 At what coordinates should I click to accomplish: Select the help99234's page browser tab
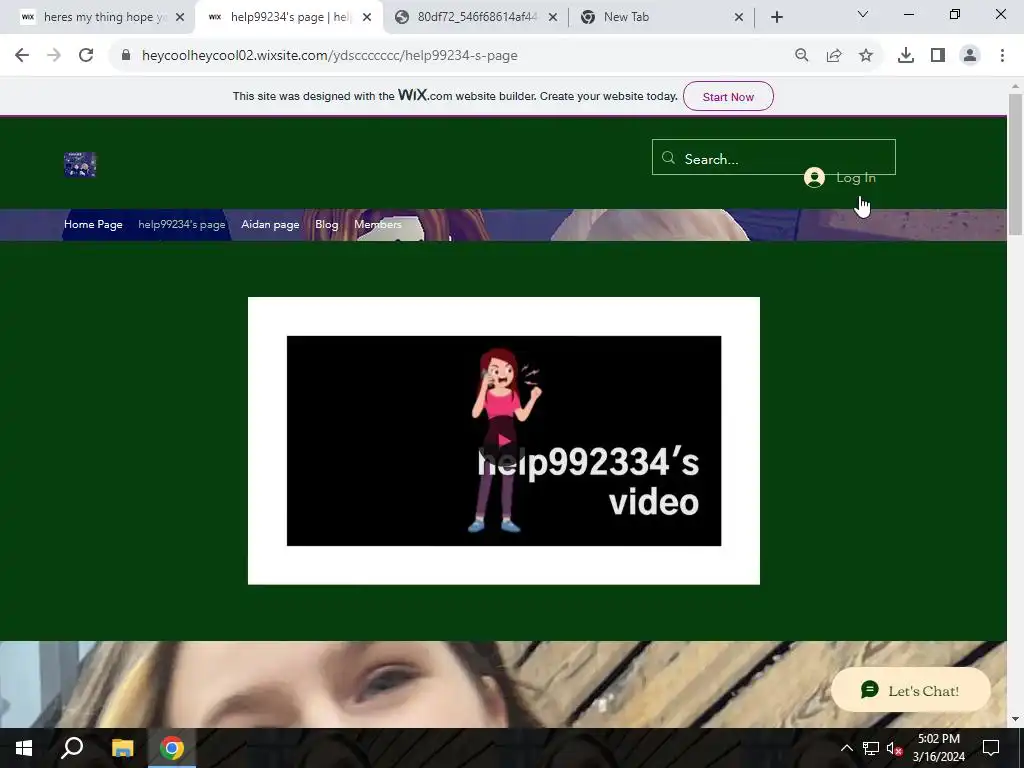point(289,17)
